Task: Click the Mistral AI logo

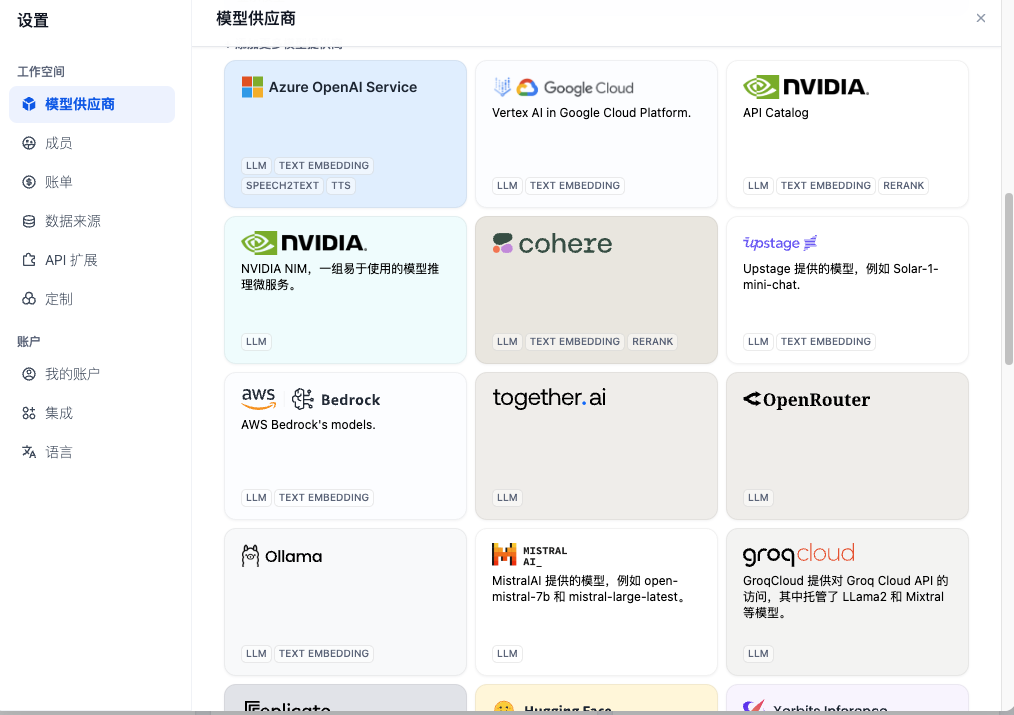Action: click(530, 555)
